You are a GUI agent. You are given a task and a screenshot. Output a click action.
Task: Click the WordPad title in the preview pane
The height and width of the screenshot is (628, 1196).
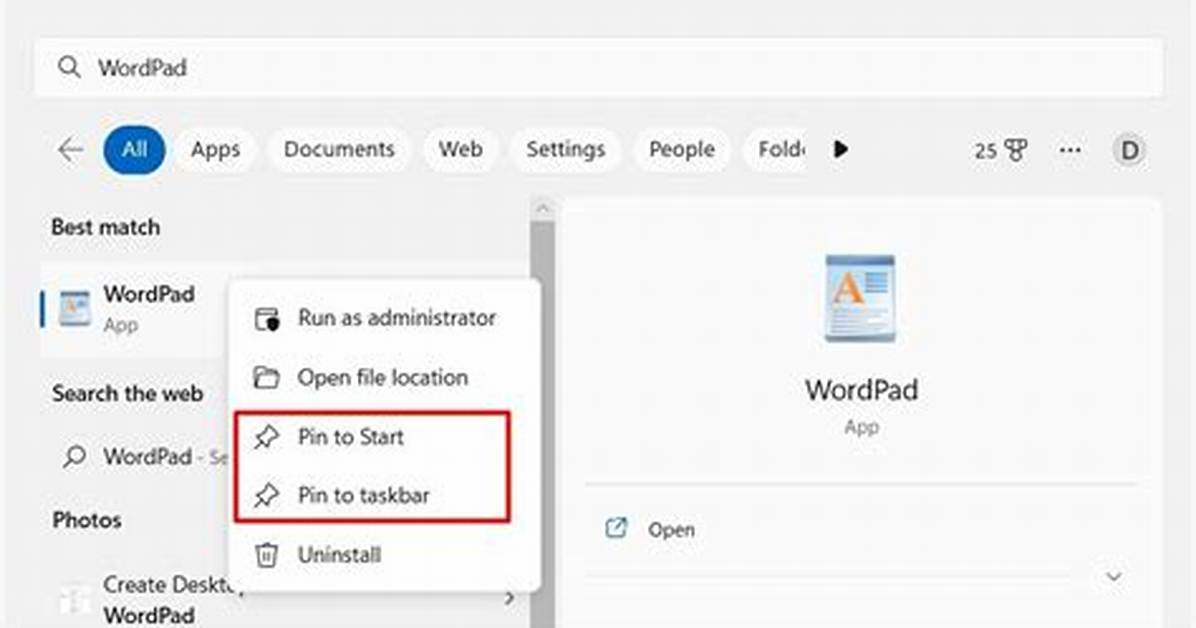click(x=861, y=390)
